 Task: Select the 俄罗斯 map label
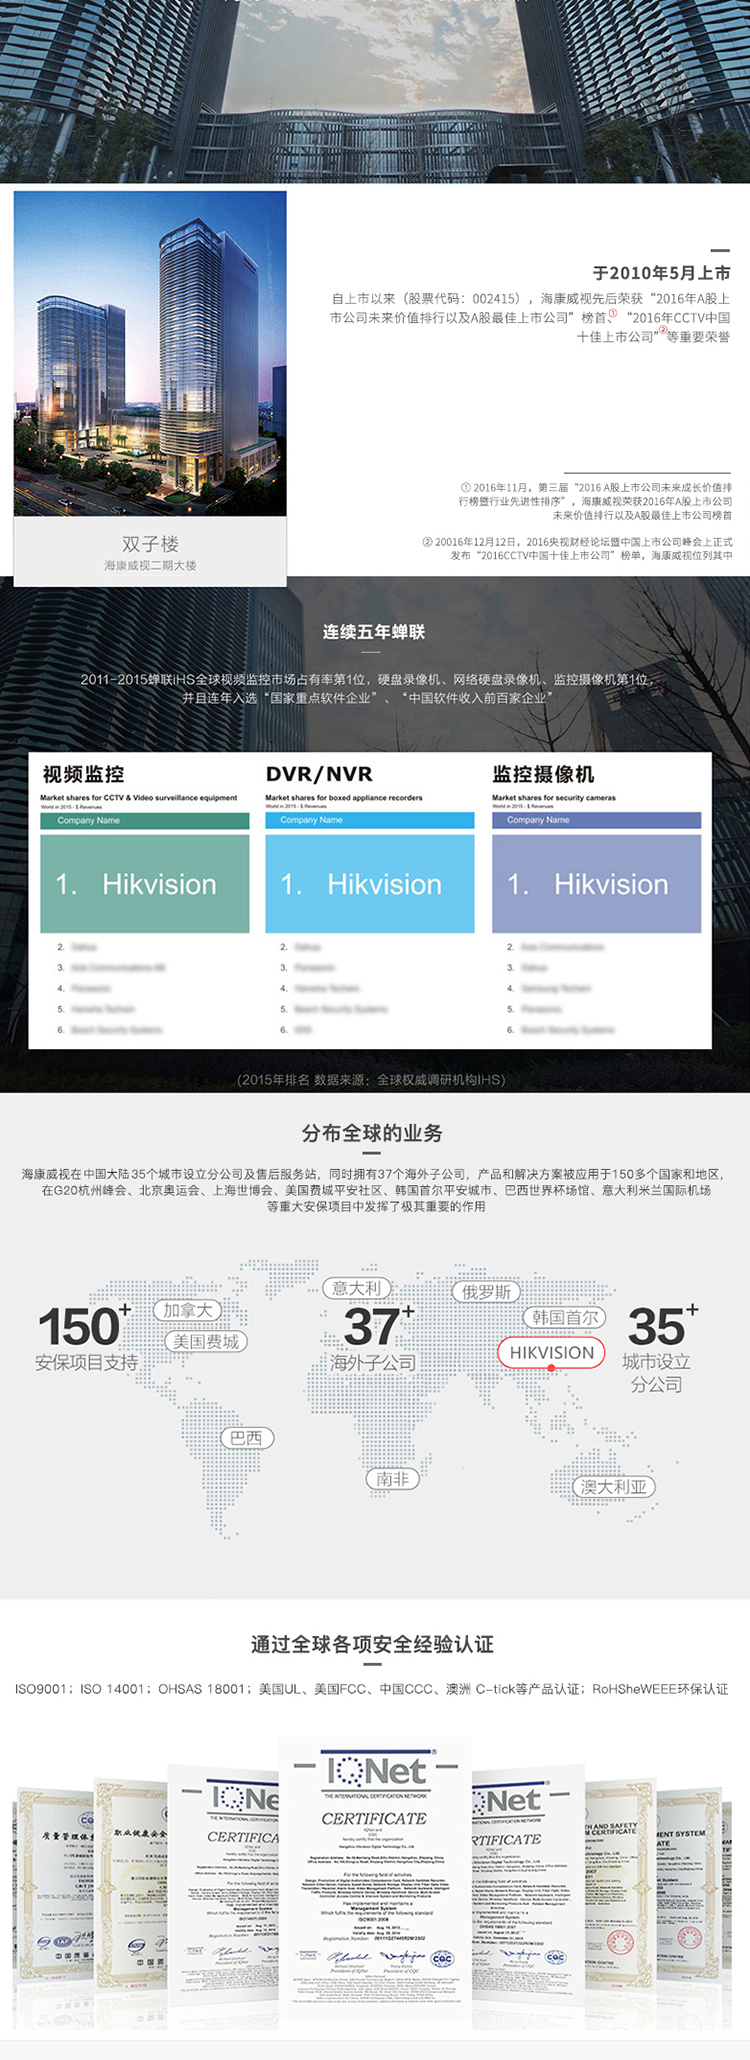(x=487, y=1292)
